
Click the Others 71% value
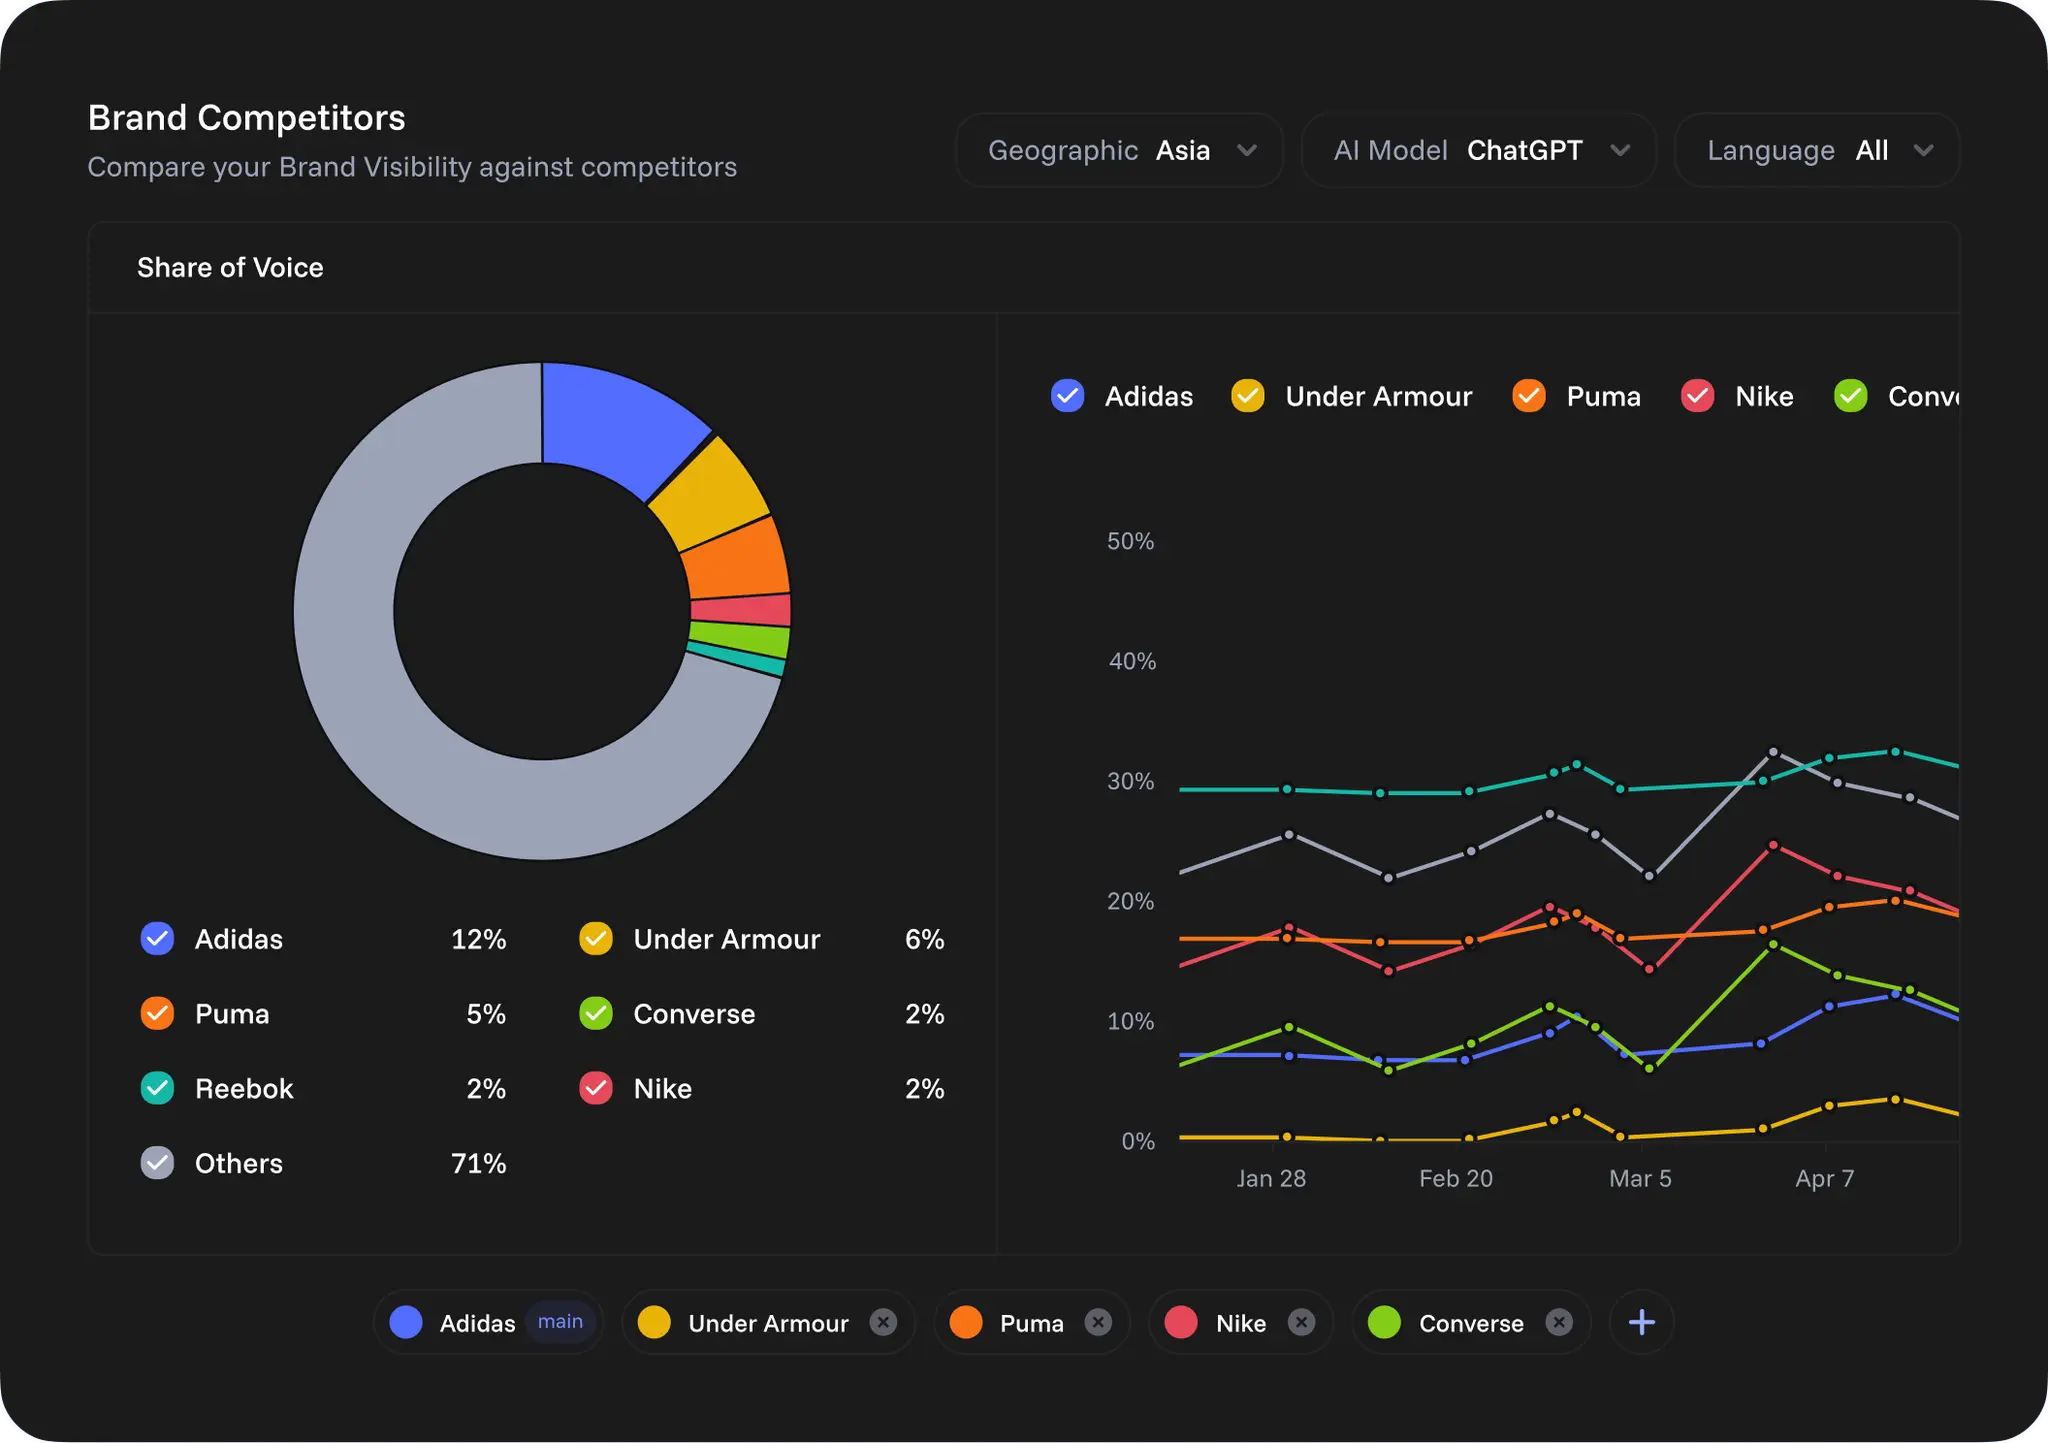click(x=478, y=1163)
